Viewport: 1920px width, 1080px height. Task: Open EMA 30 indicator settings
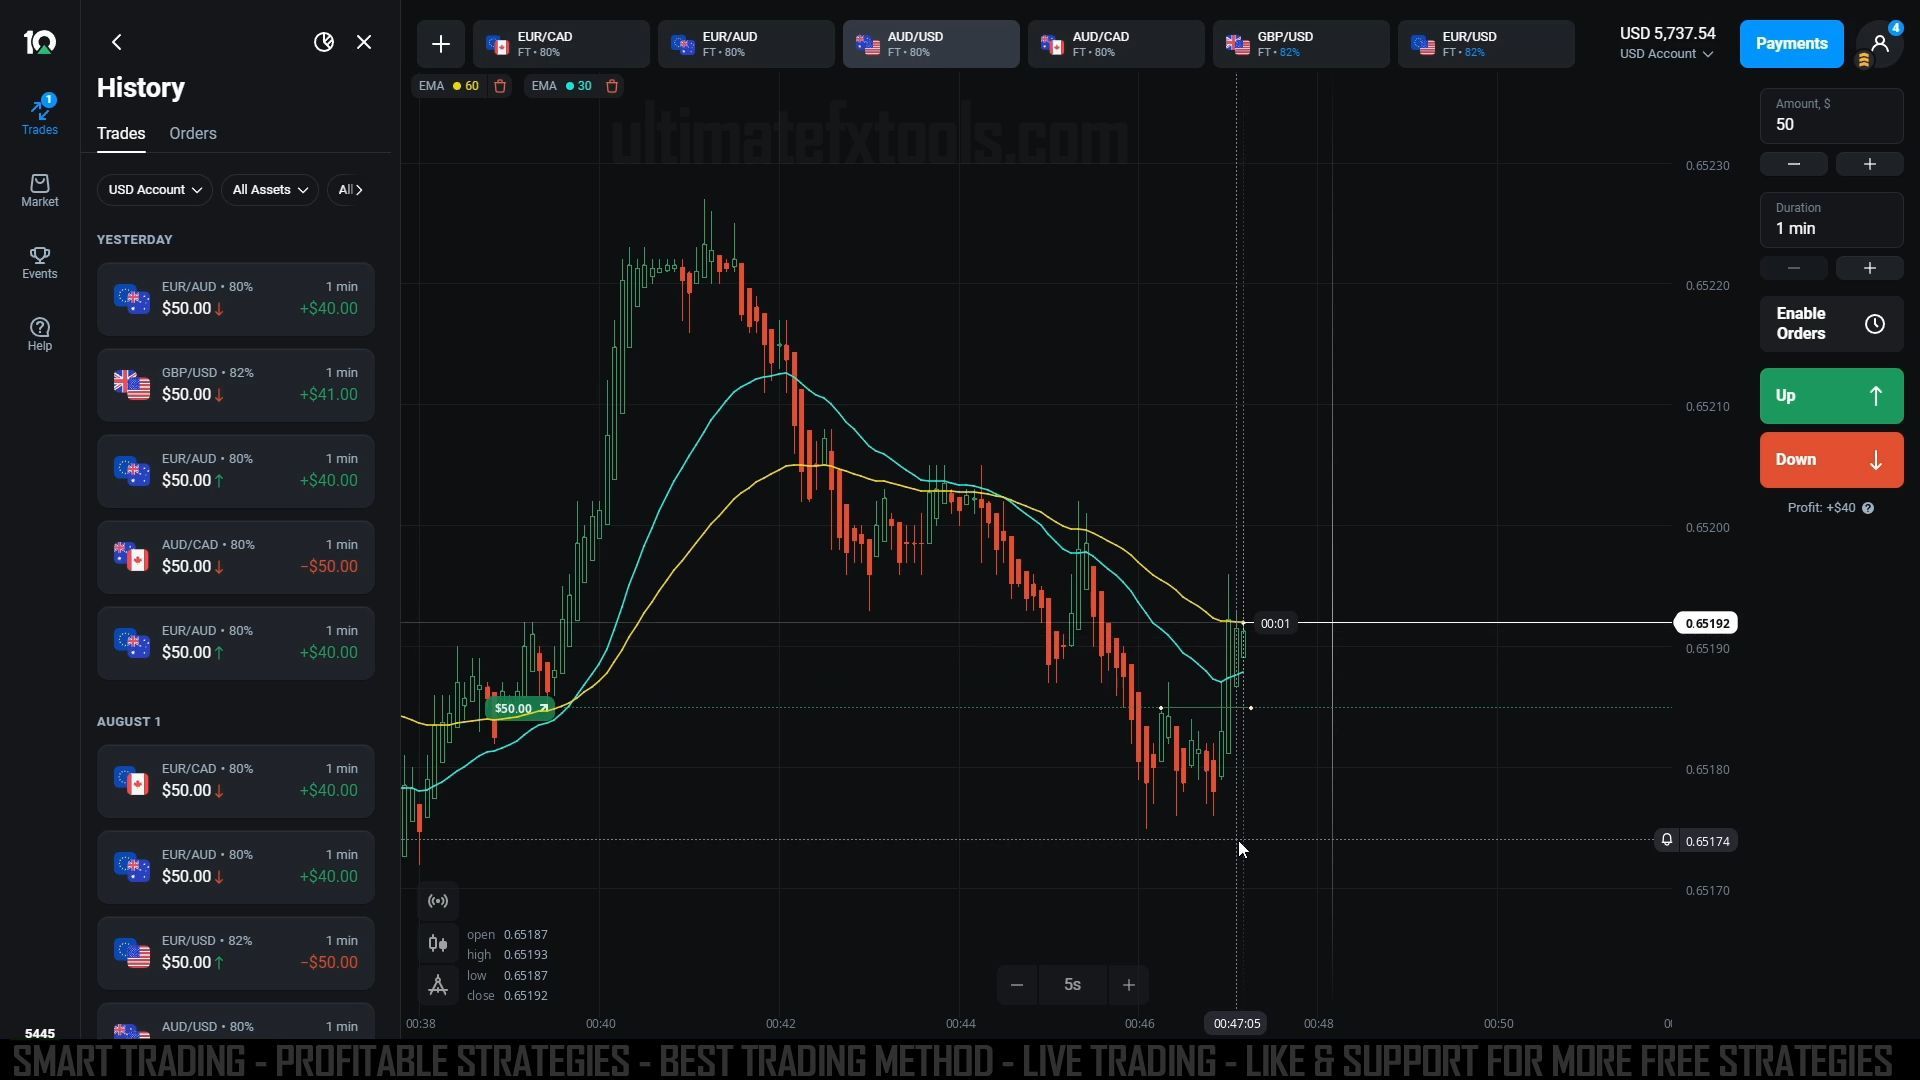(x=560, y=86)
